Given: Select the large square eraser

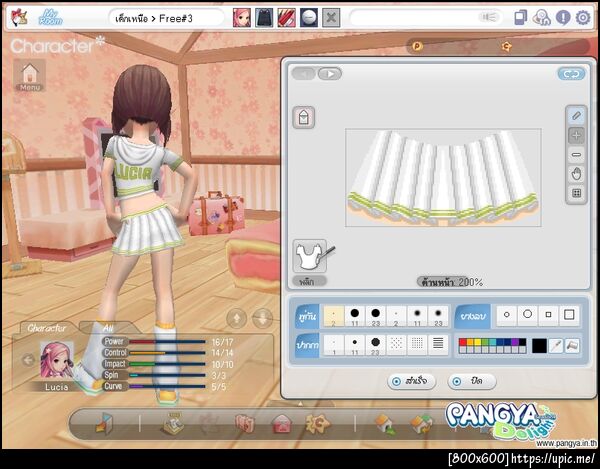Looking at the screenshot, I should coord(569,315).
